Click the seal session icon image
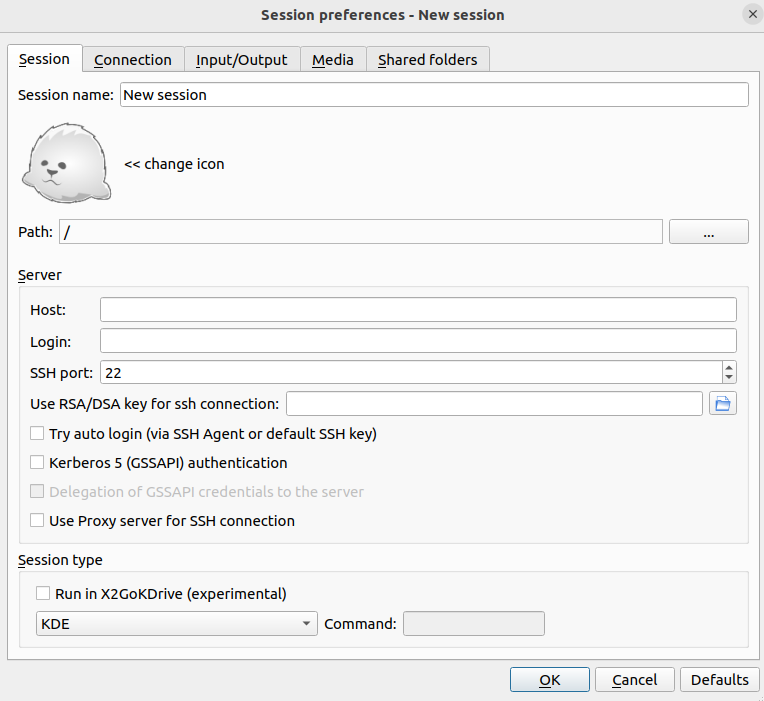The height and width of the screenshot is (701, 764). pyautogui.click(x=66, y=164)
